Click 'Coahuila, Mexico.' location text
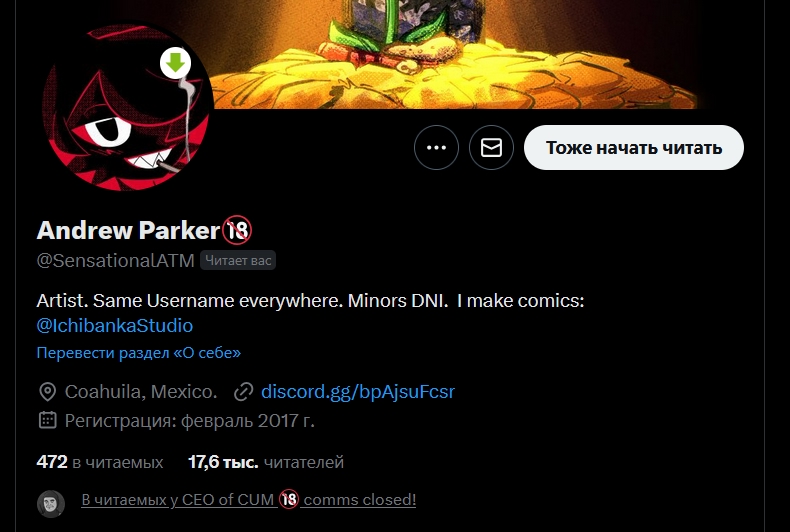 141,391
